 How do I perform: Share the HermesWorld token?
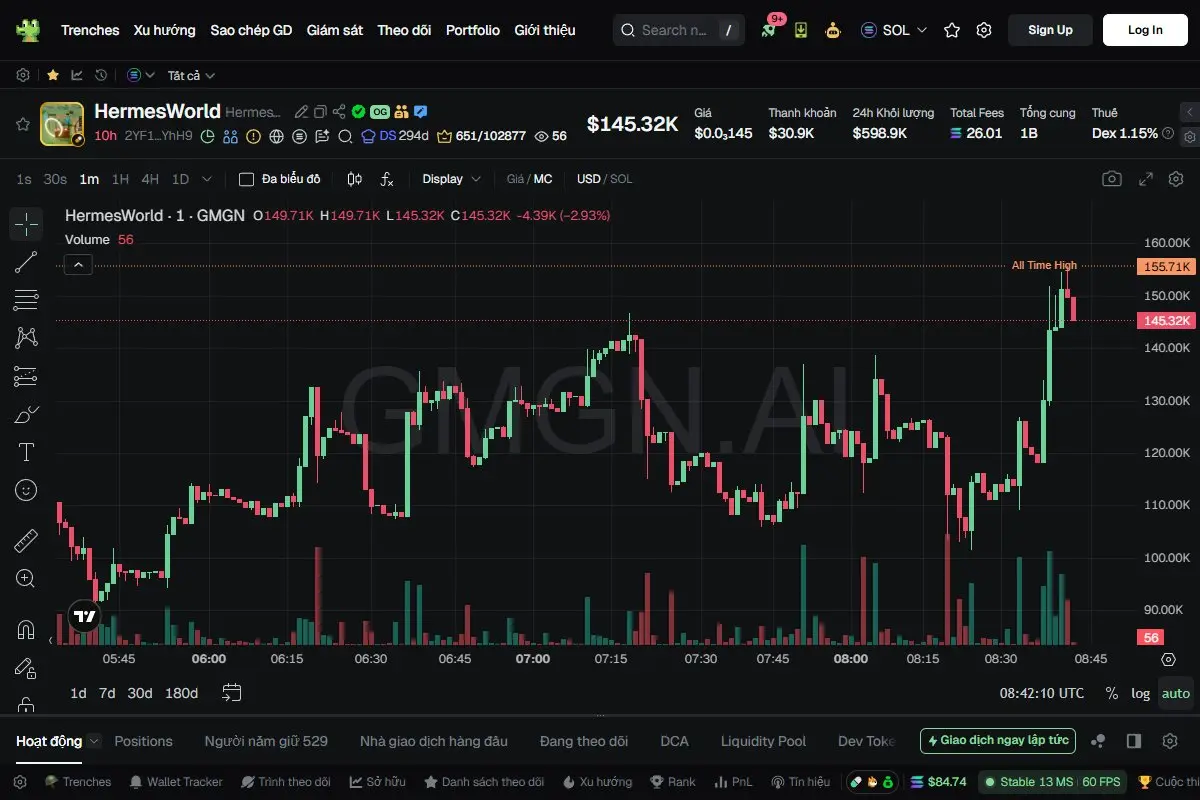click(339, 112)
